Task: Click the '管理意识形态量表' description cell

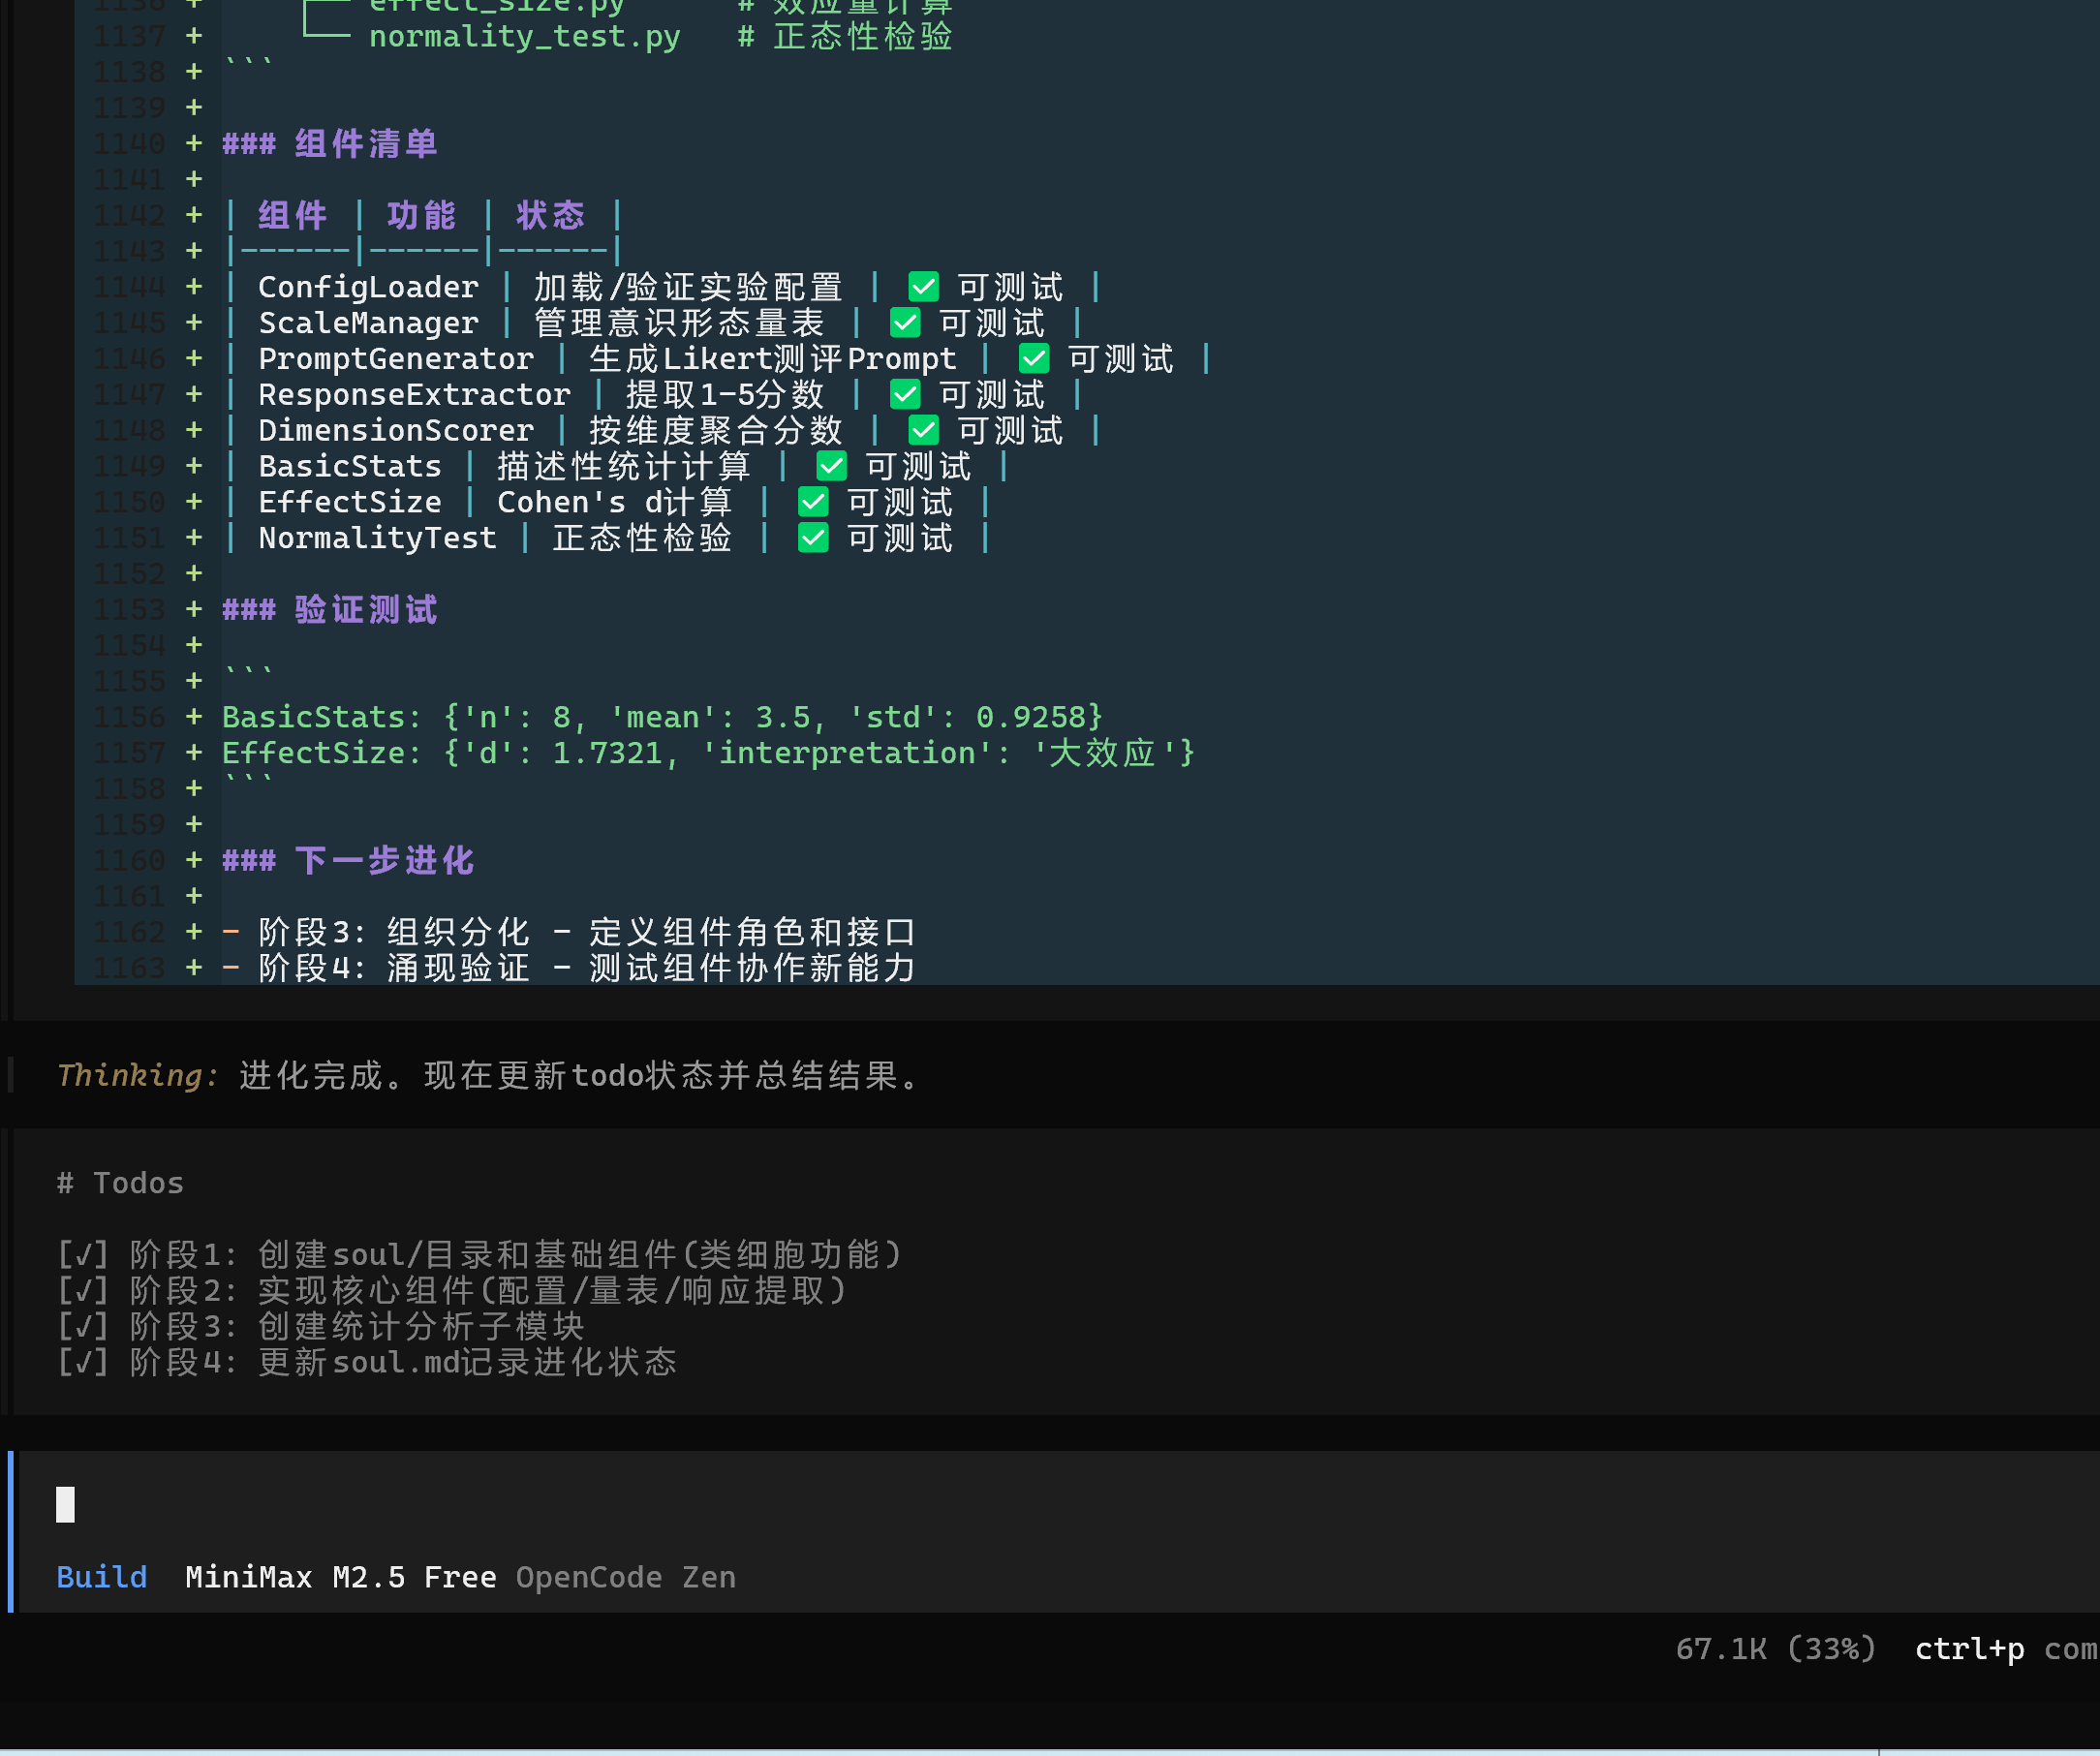Action: click(x=679, y=323)
